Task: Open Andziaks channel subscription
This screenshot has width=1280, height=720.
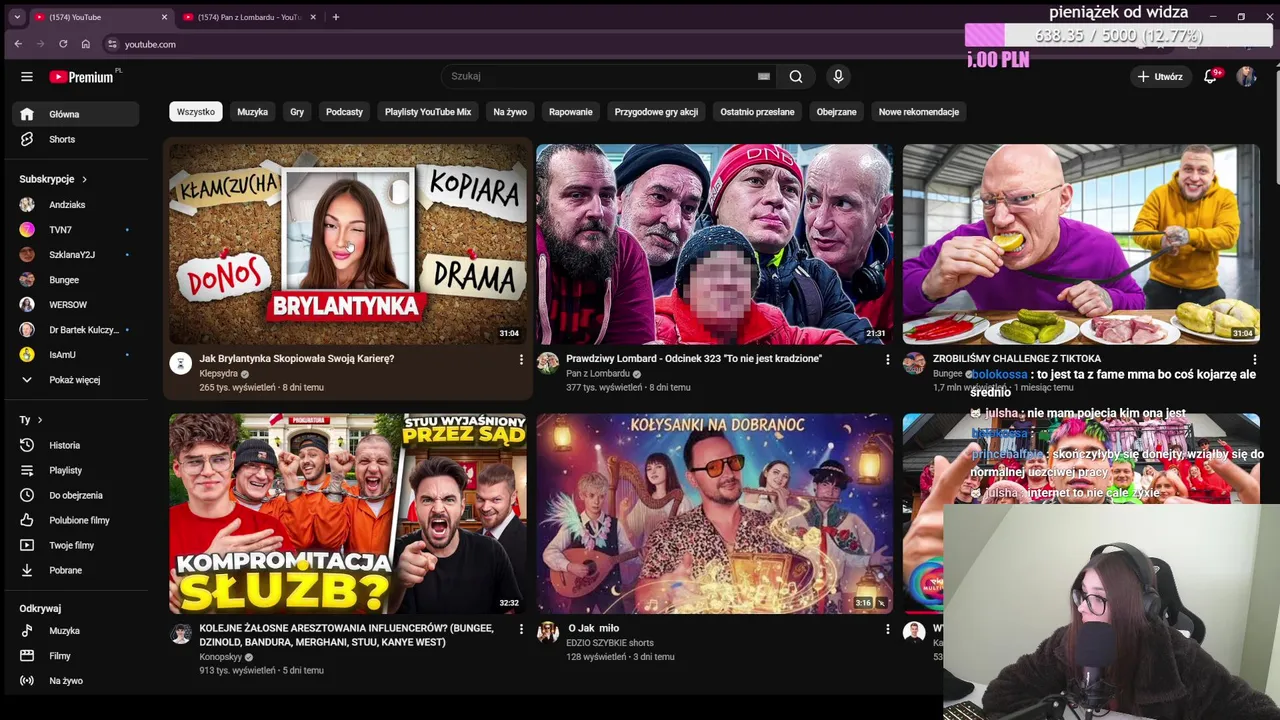Action: 76,205
